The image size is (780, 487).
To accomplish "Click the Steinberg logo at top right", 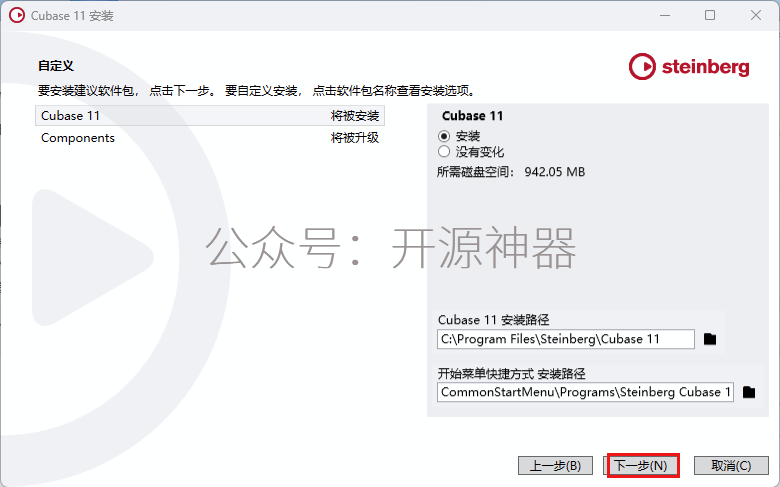I will 689,67.
